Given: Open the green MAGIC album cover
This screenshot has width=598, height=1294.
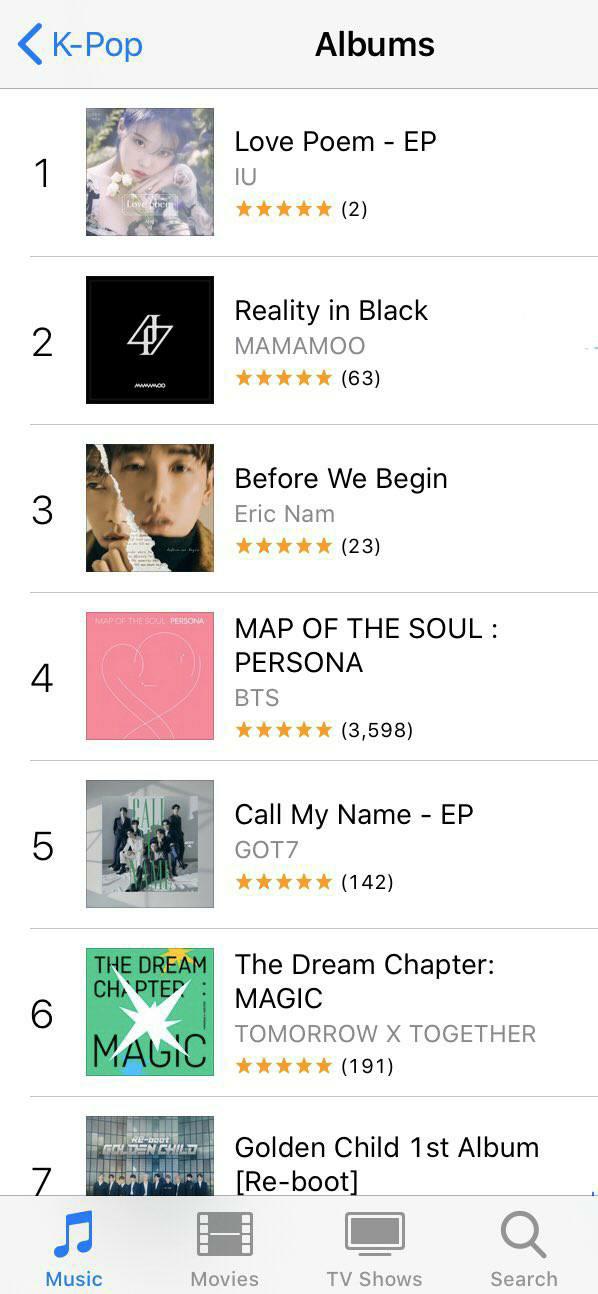Looking at the screenshot, I should [x=150, y=1012].
